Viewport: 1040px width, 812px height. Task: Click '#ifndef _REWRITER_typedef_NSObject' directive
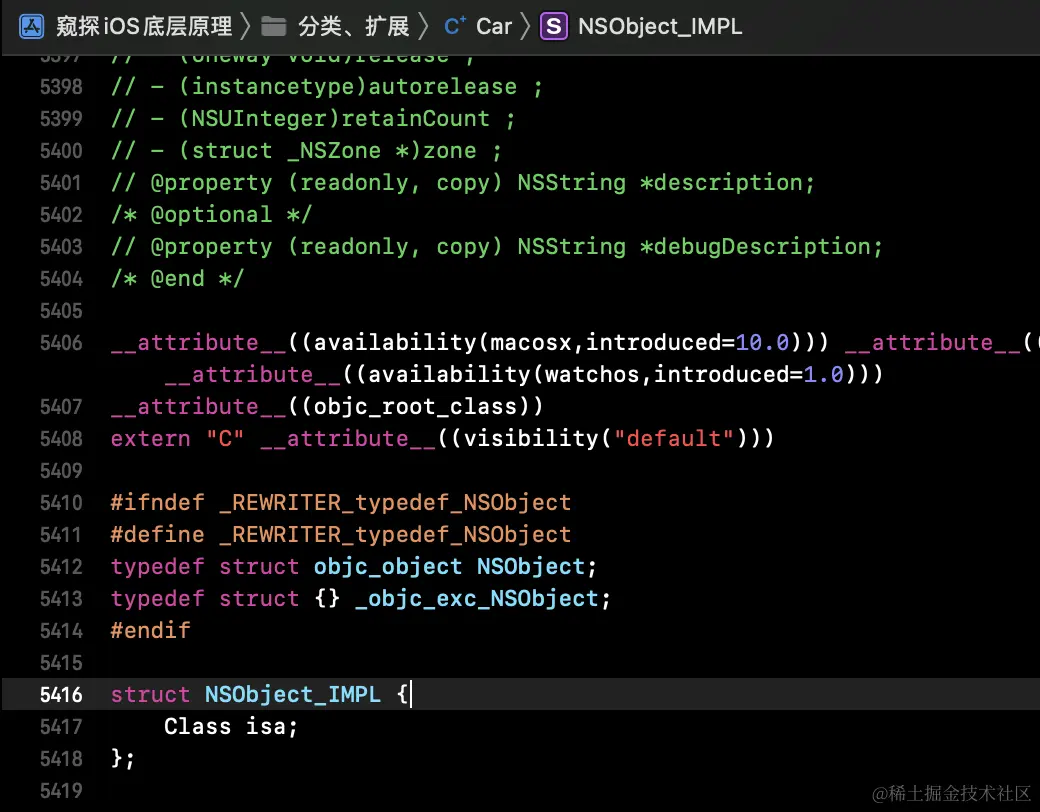(x=340, y=503)
